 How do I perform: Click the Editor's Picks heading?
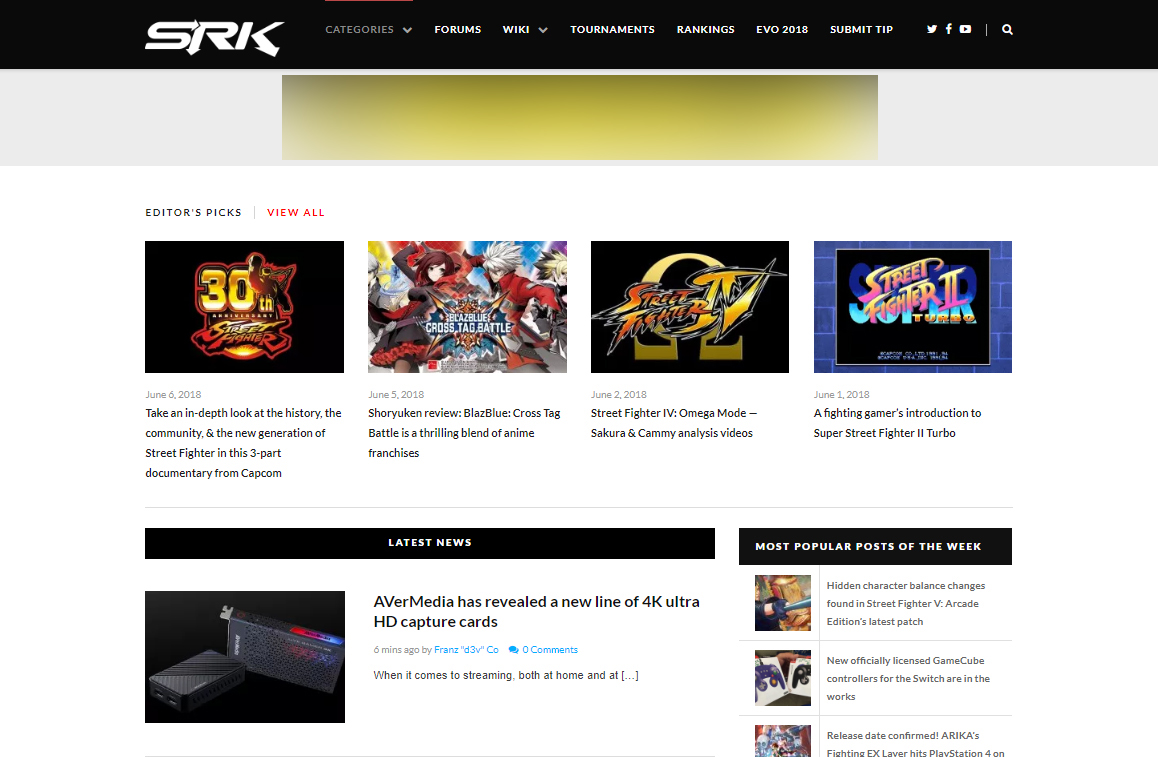(x=193, y=213)
